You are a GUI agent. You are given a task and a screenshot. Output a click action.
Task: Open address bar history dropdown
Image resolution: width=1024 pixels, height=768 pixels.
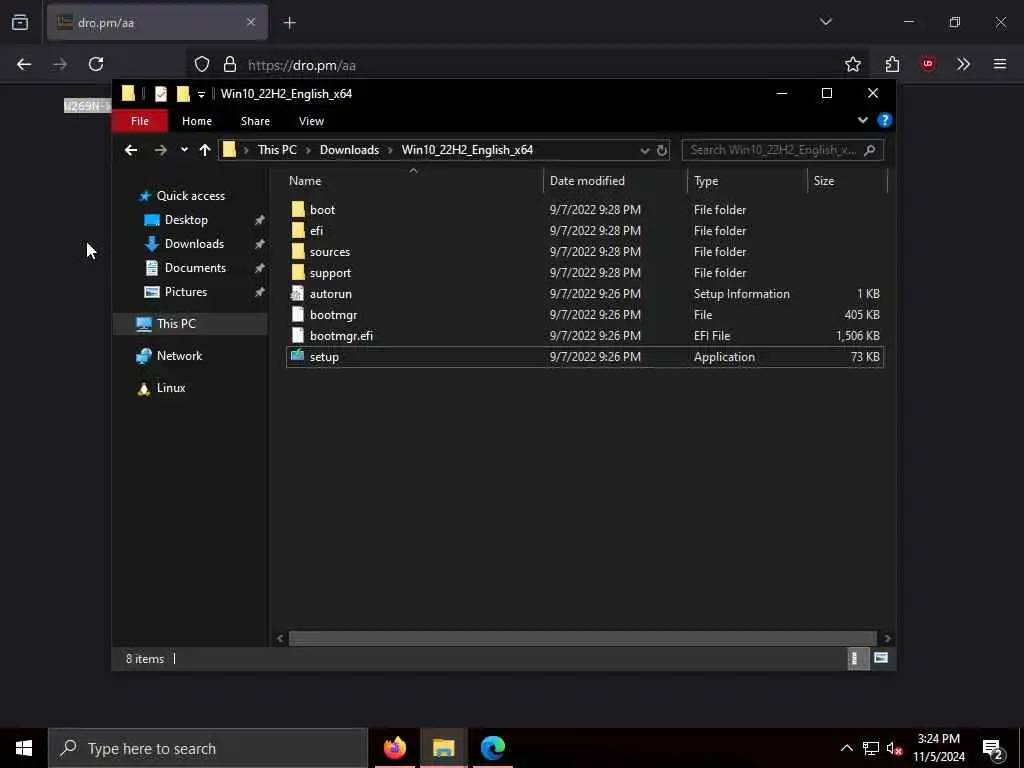(x=645, y=151)
